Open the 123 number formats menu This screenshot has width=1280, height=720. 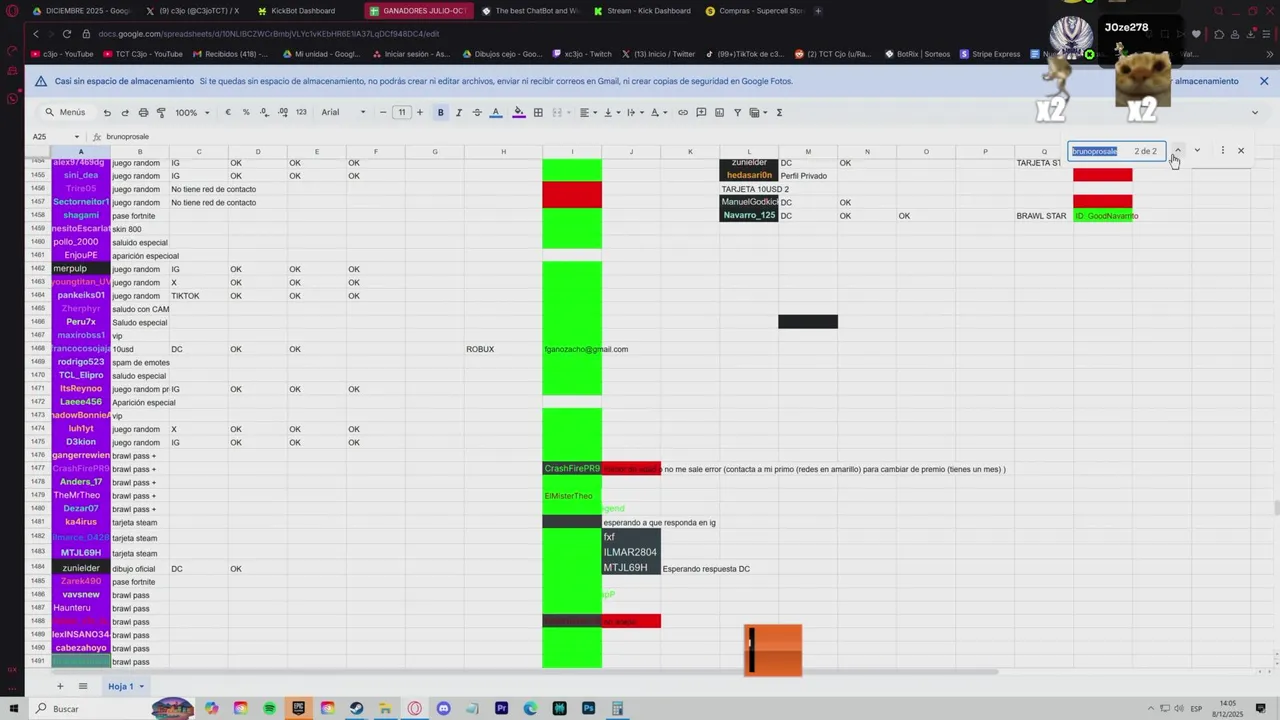click(301, 113)
